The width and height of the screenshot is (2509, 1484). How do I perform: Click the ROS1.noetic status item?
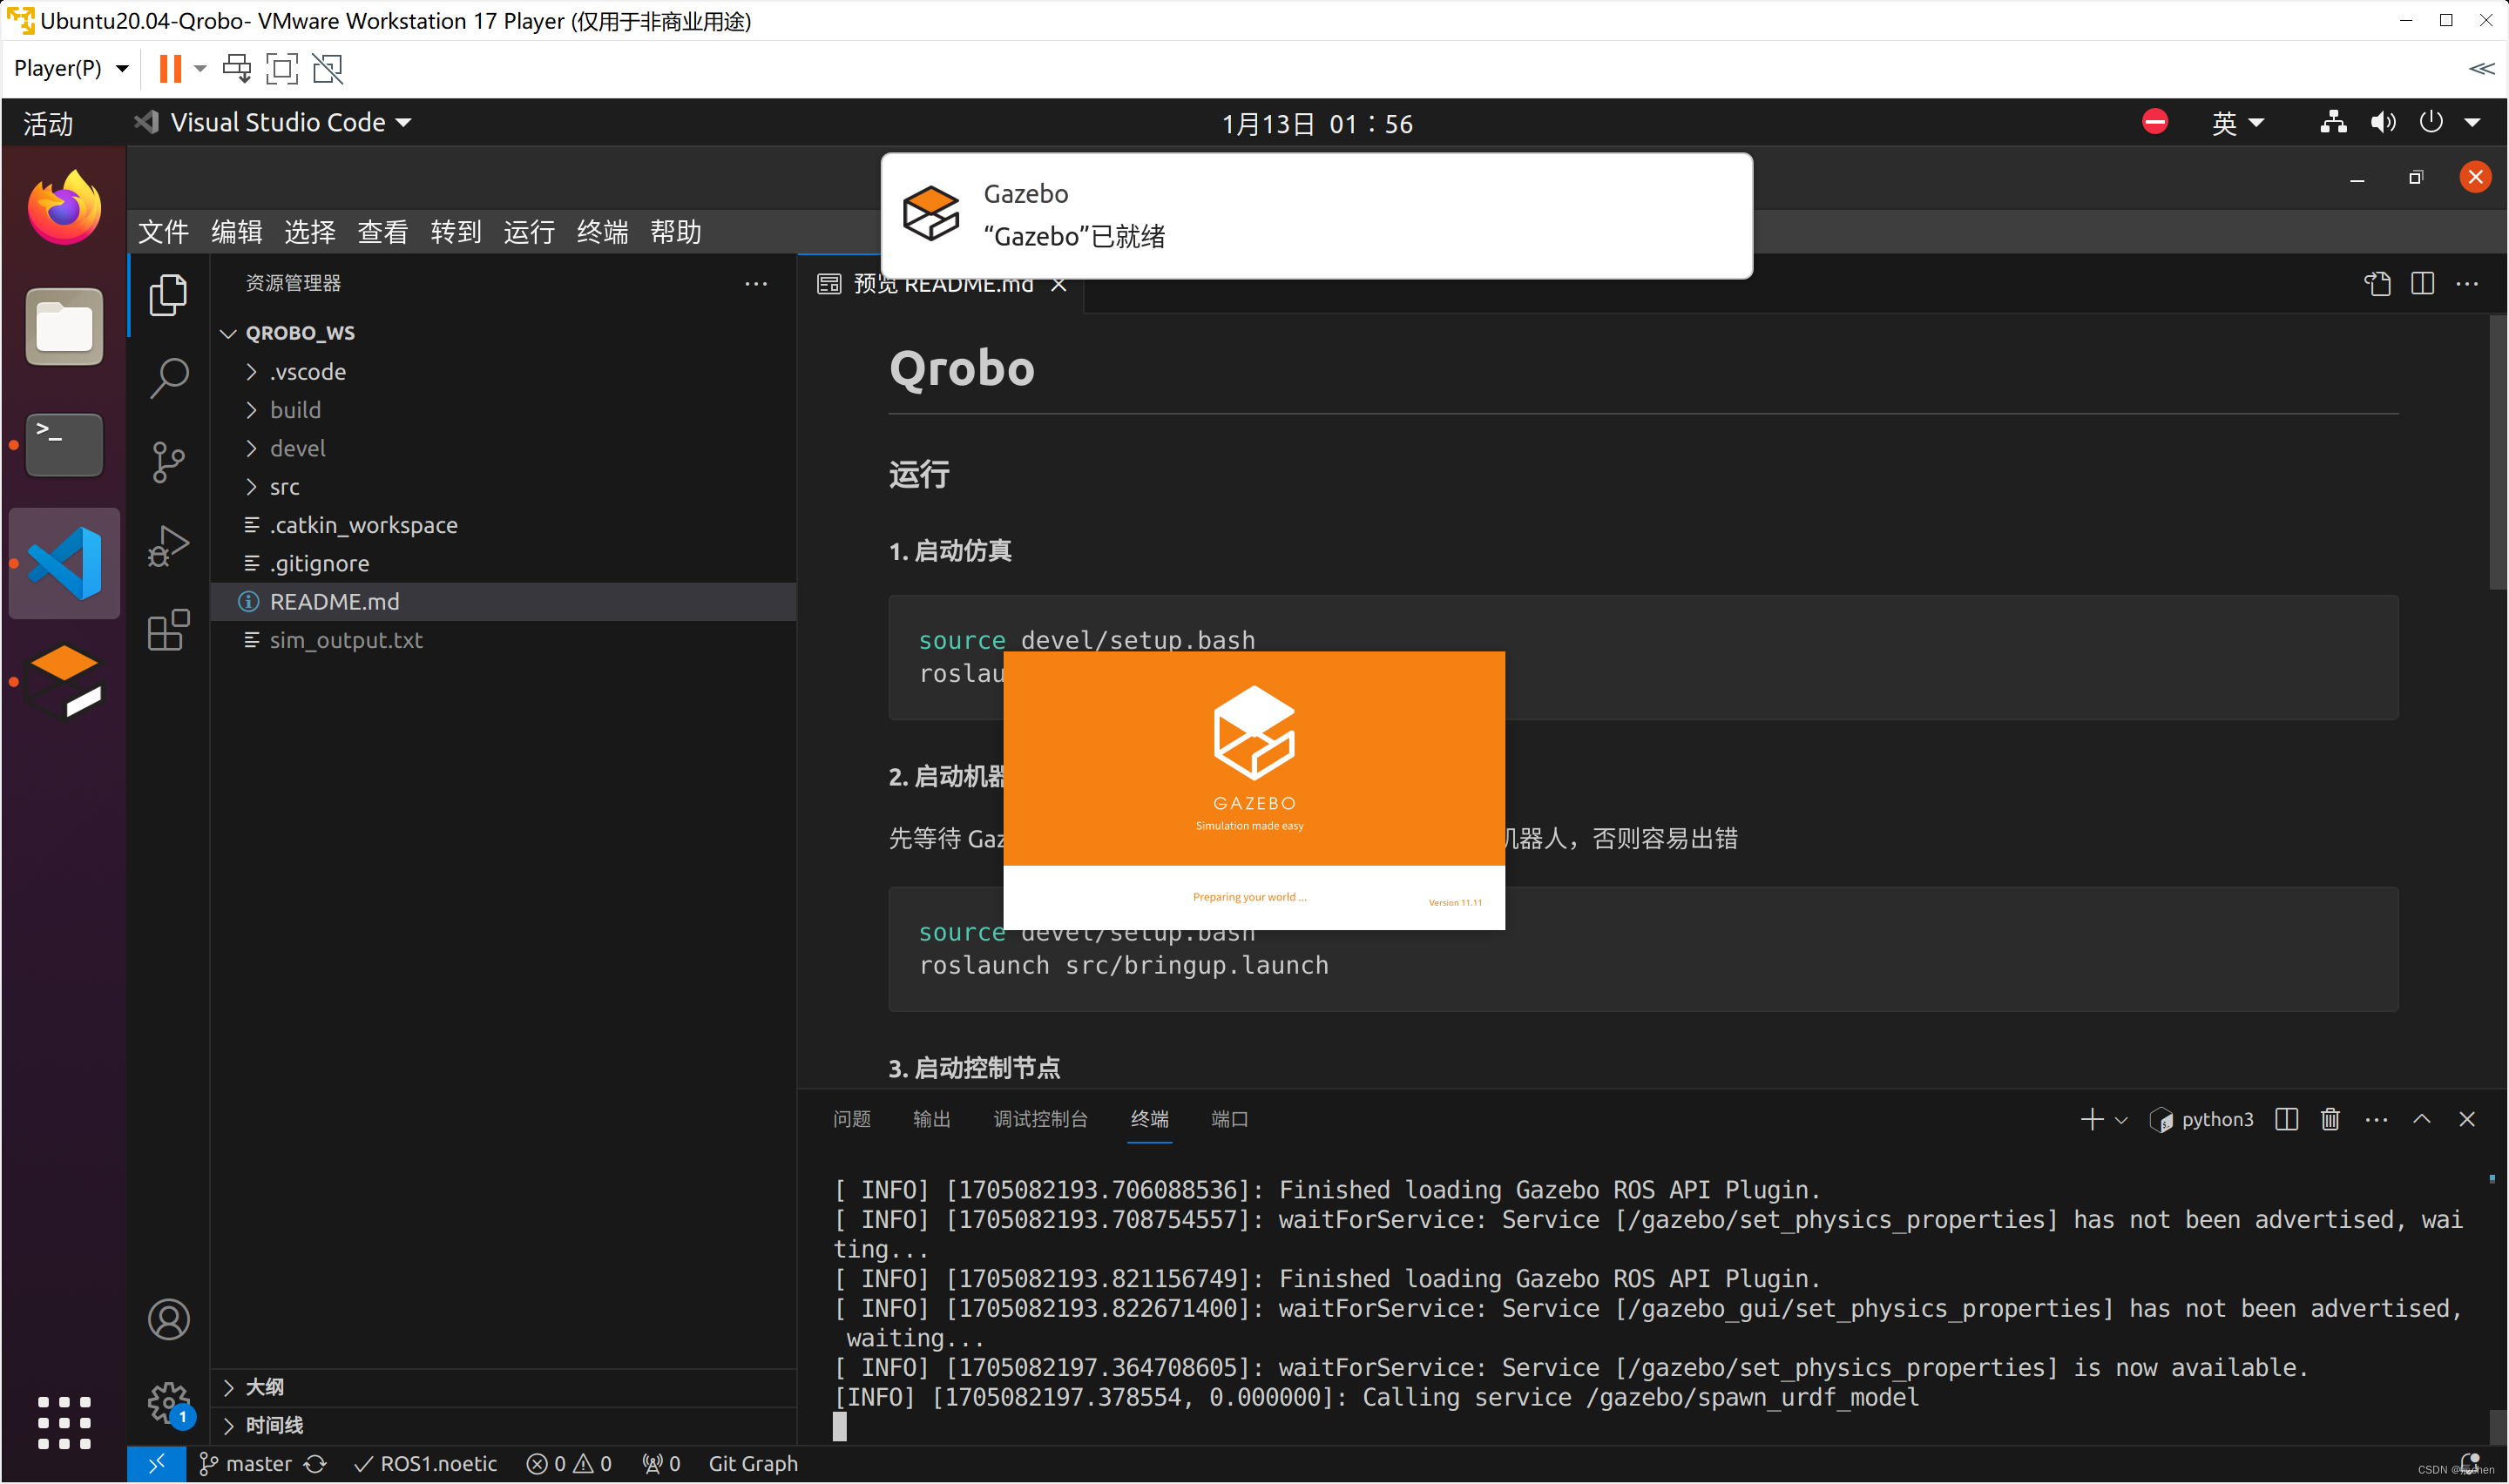coord(426,1464)
